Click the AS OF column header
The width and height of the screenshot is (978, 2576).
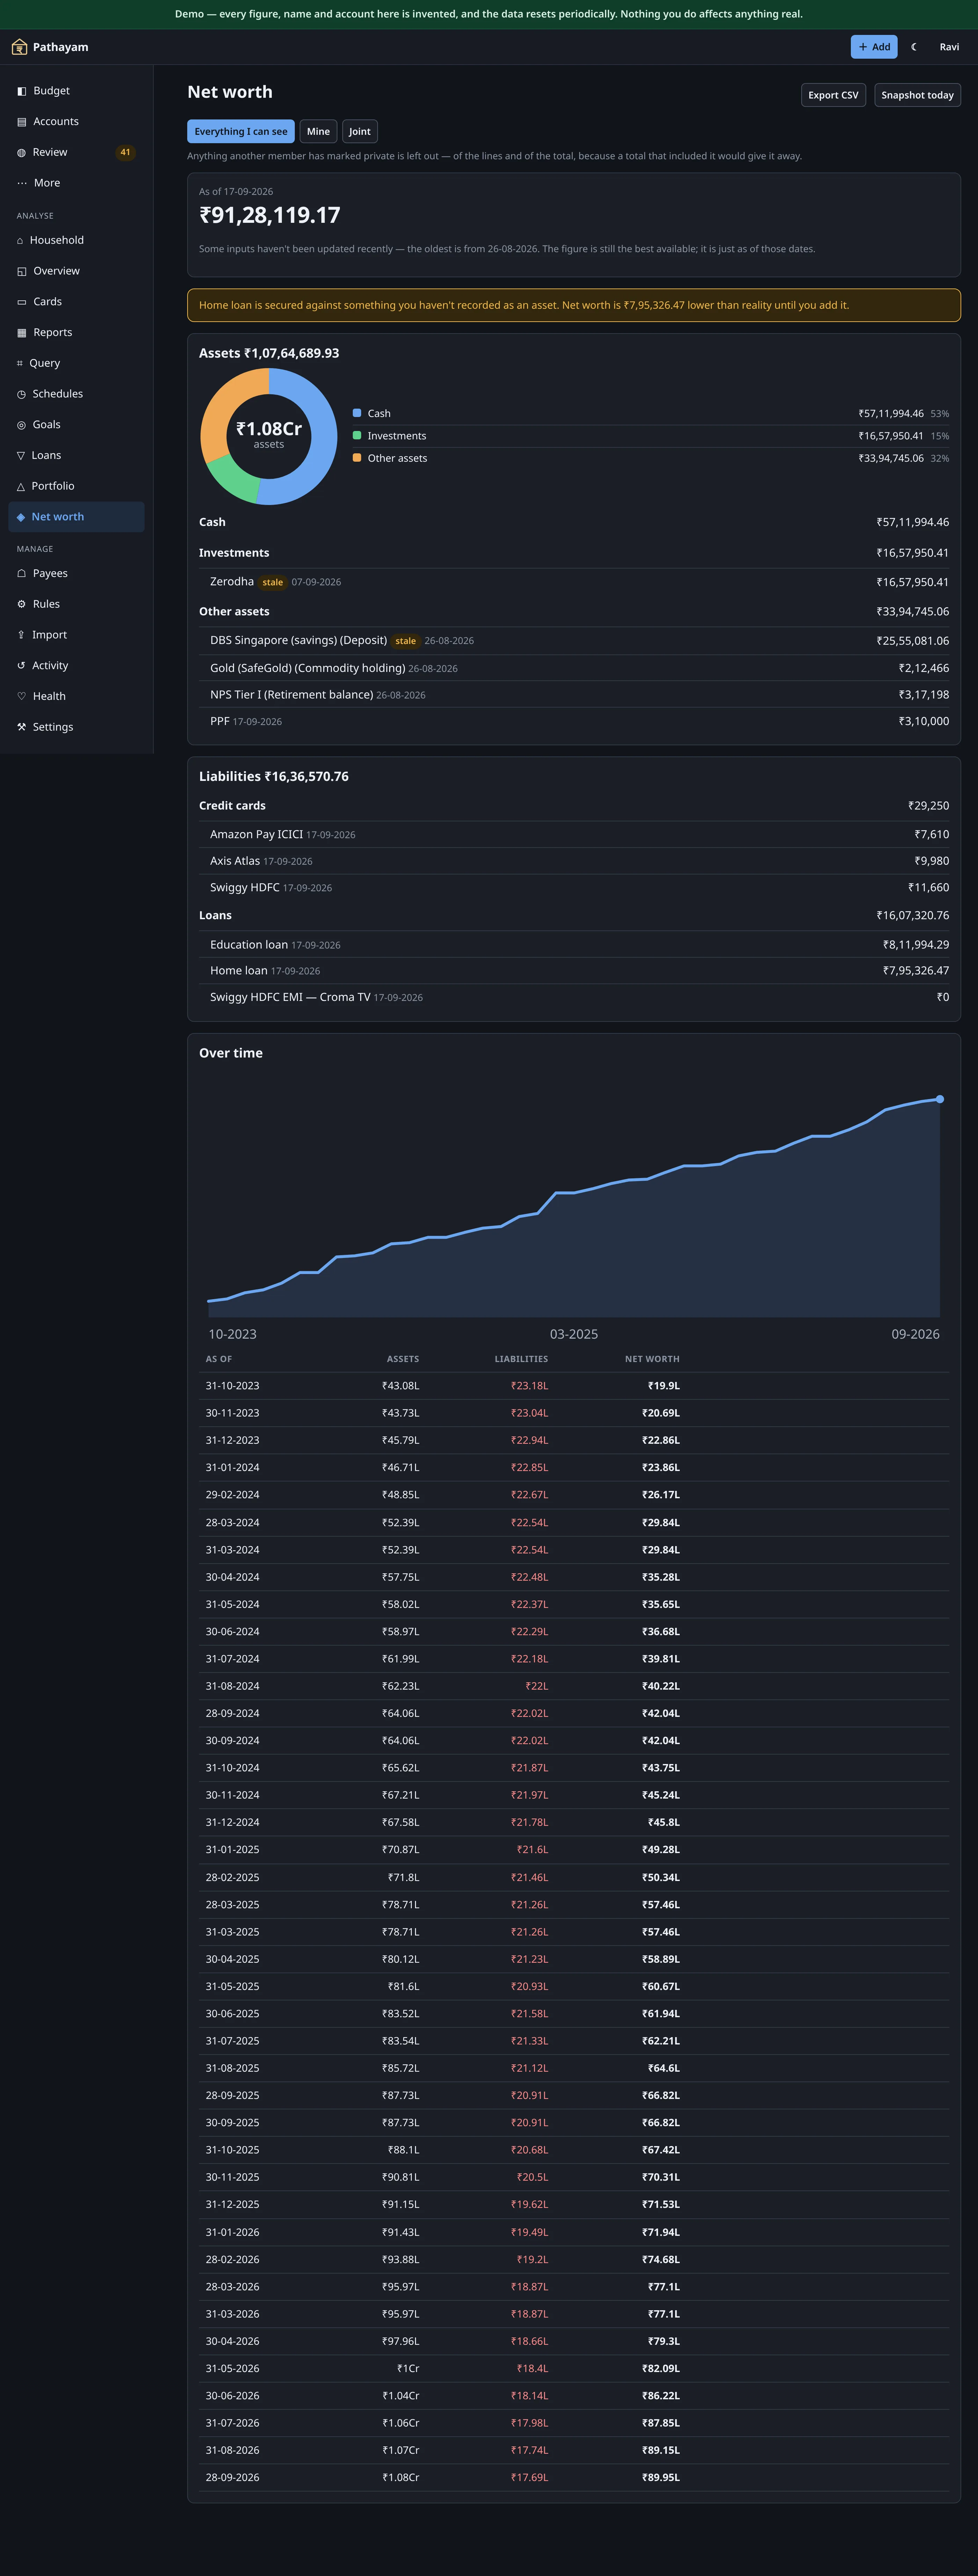[219, 1359]
